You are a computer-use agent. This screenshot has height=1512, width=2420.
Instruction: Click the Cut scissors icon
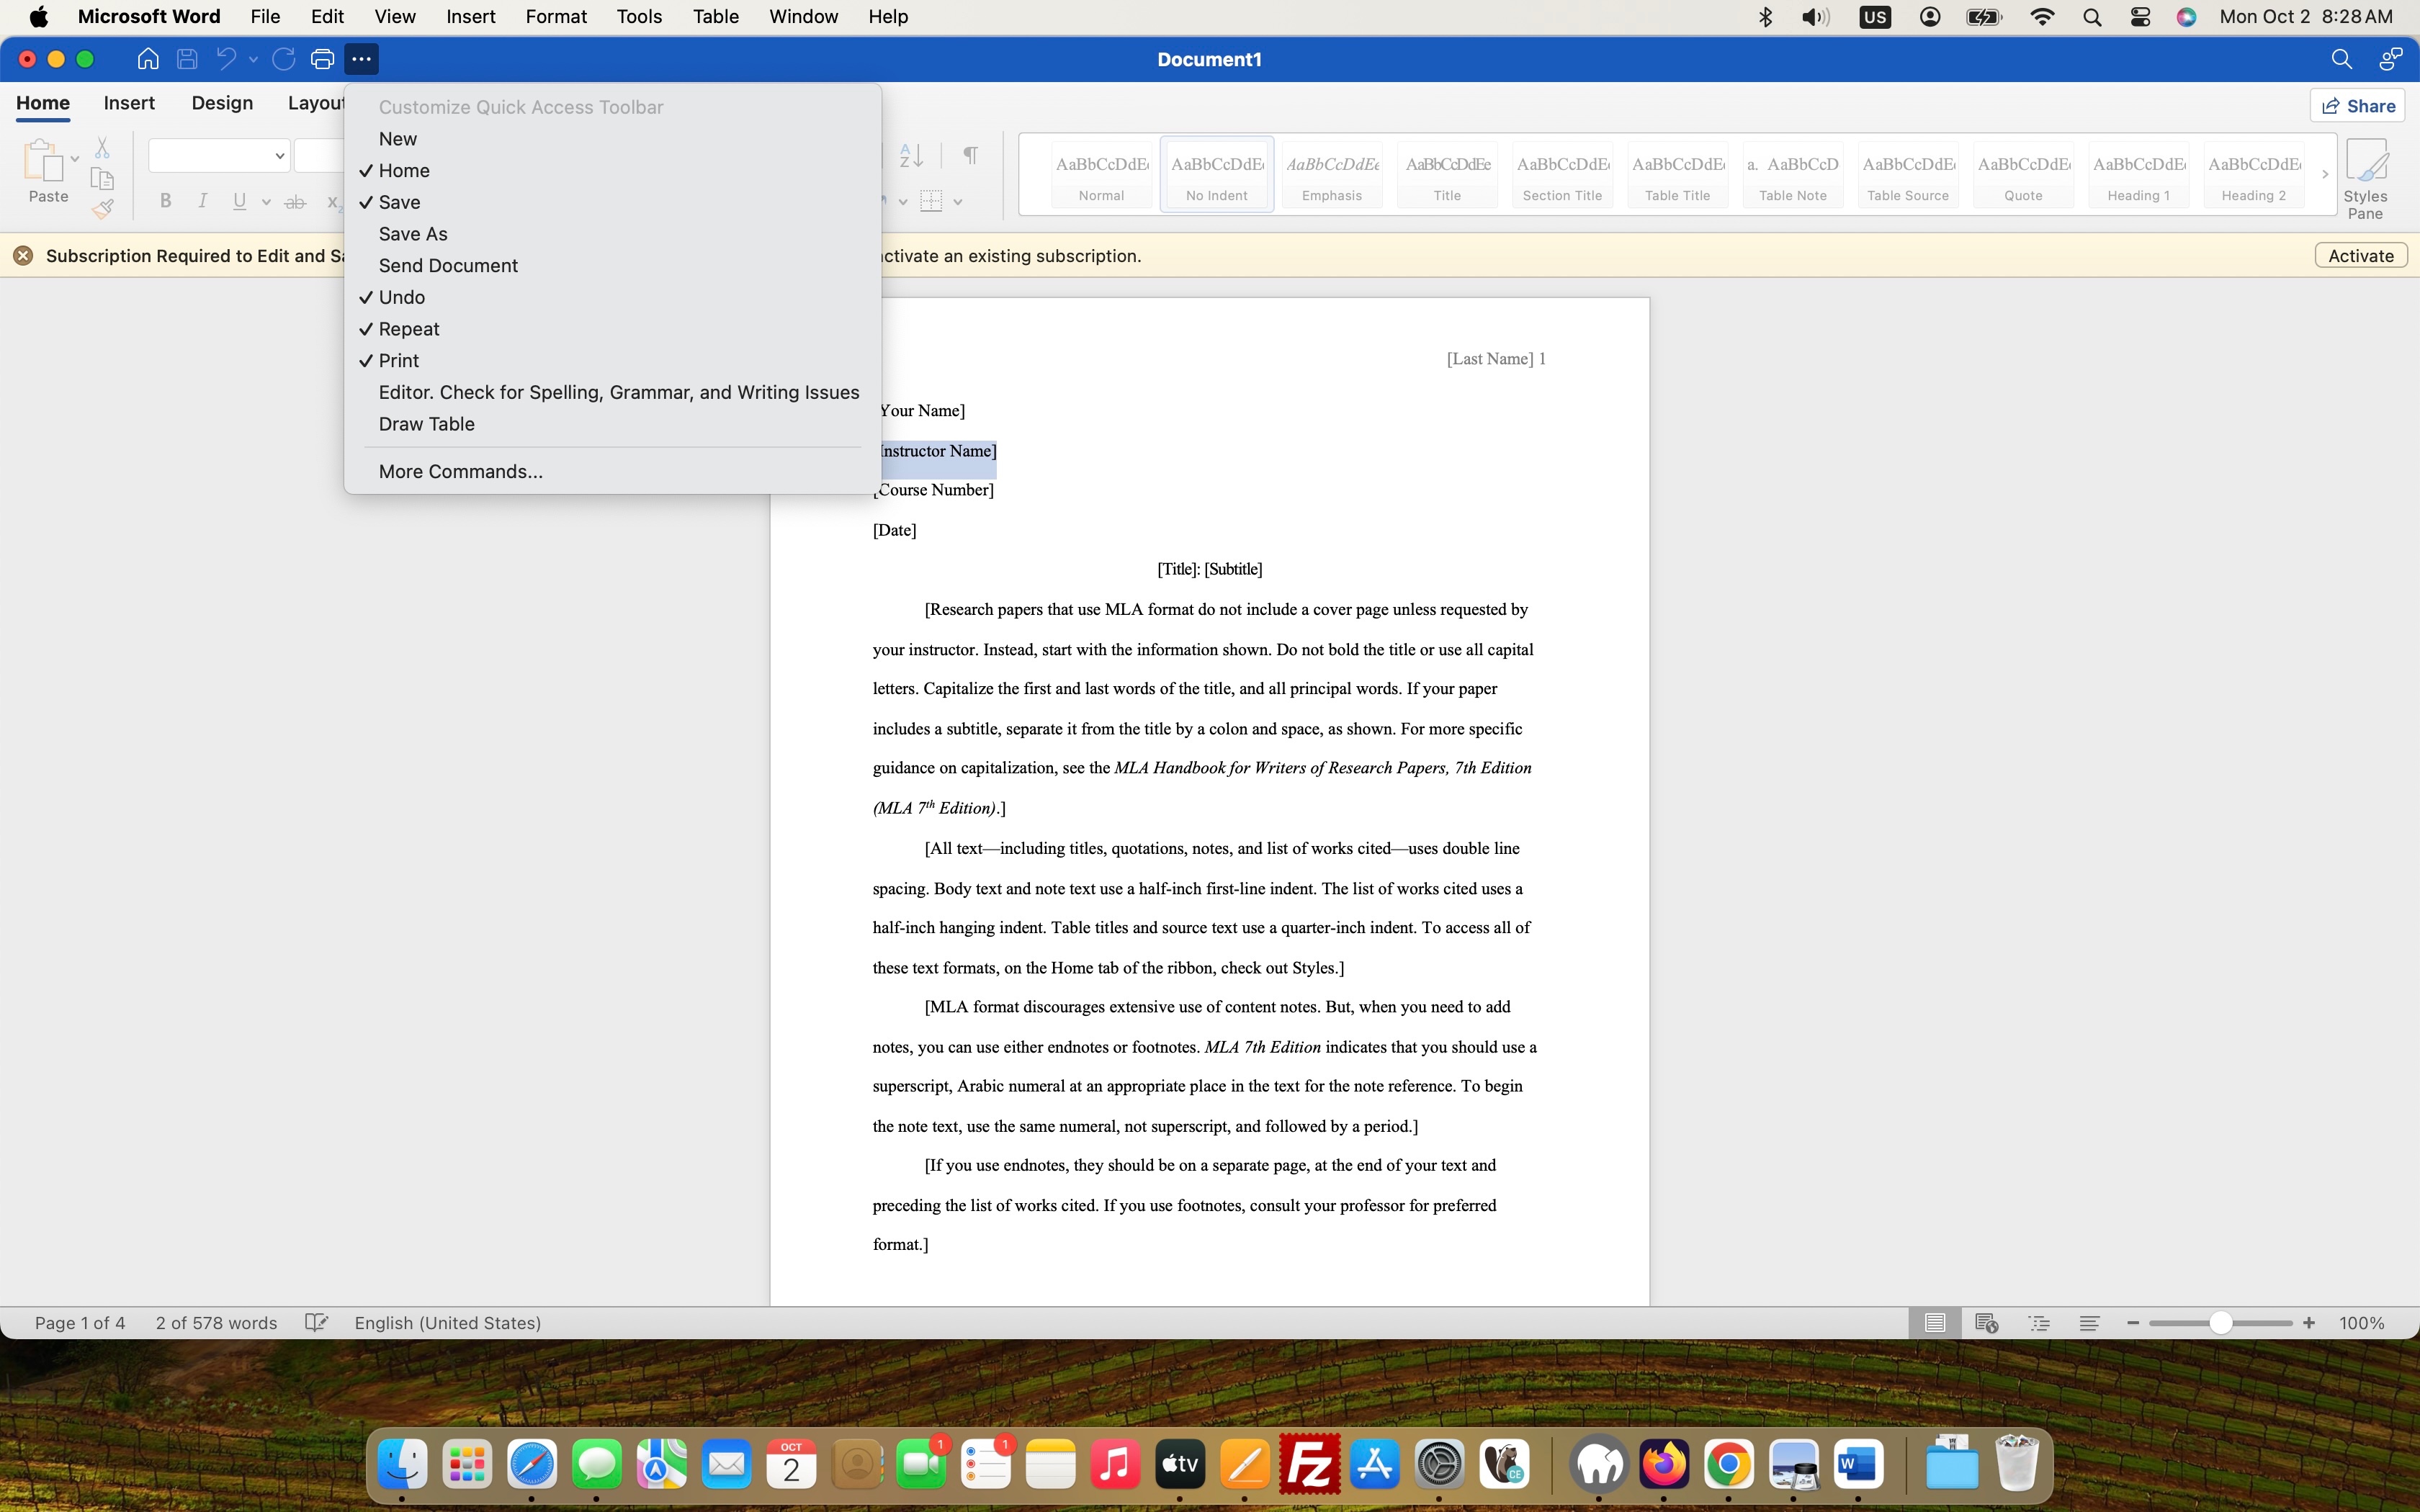[102, 148]
